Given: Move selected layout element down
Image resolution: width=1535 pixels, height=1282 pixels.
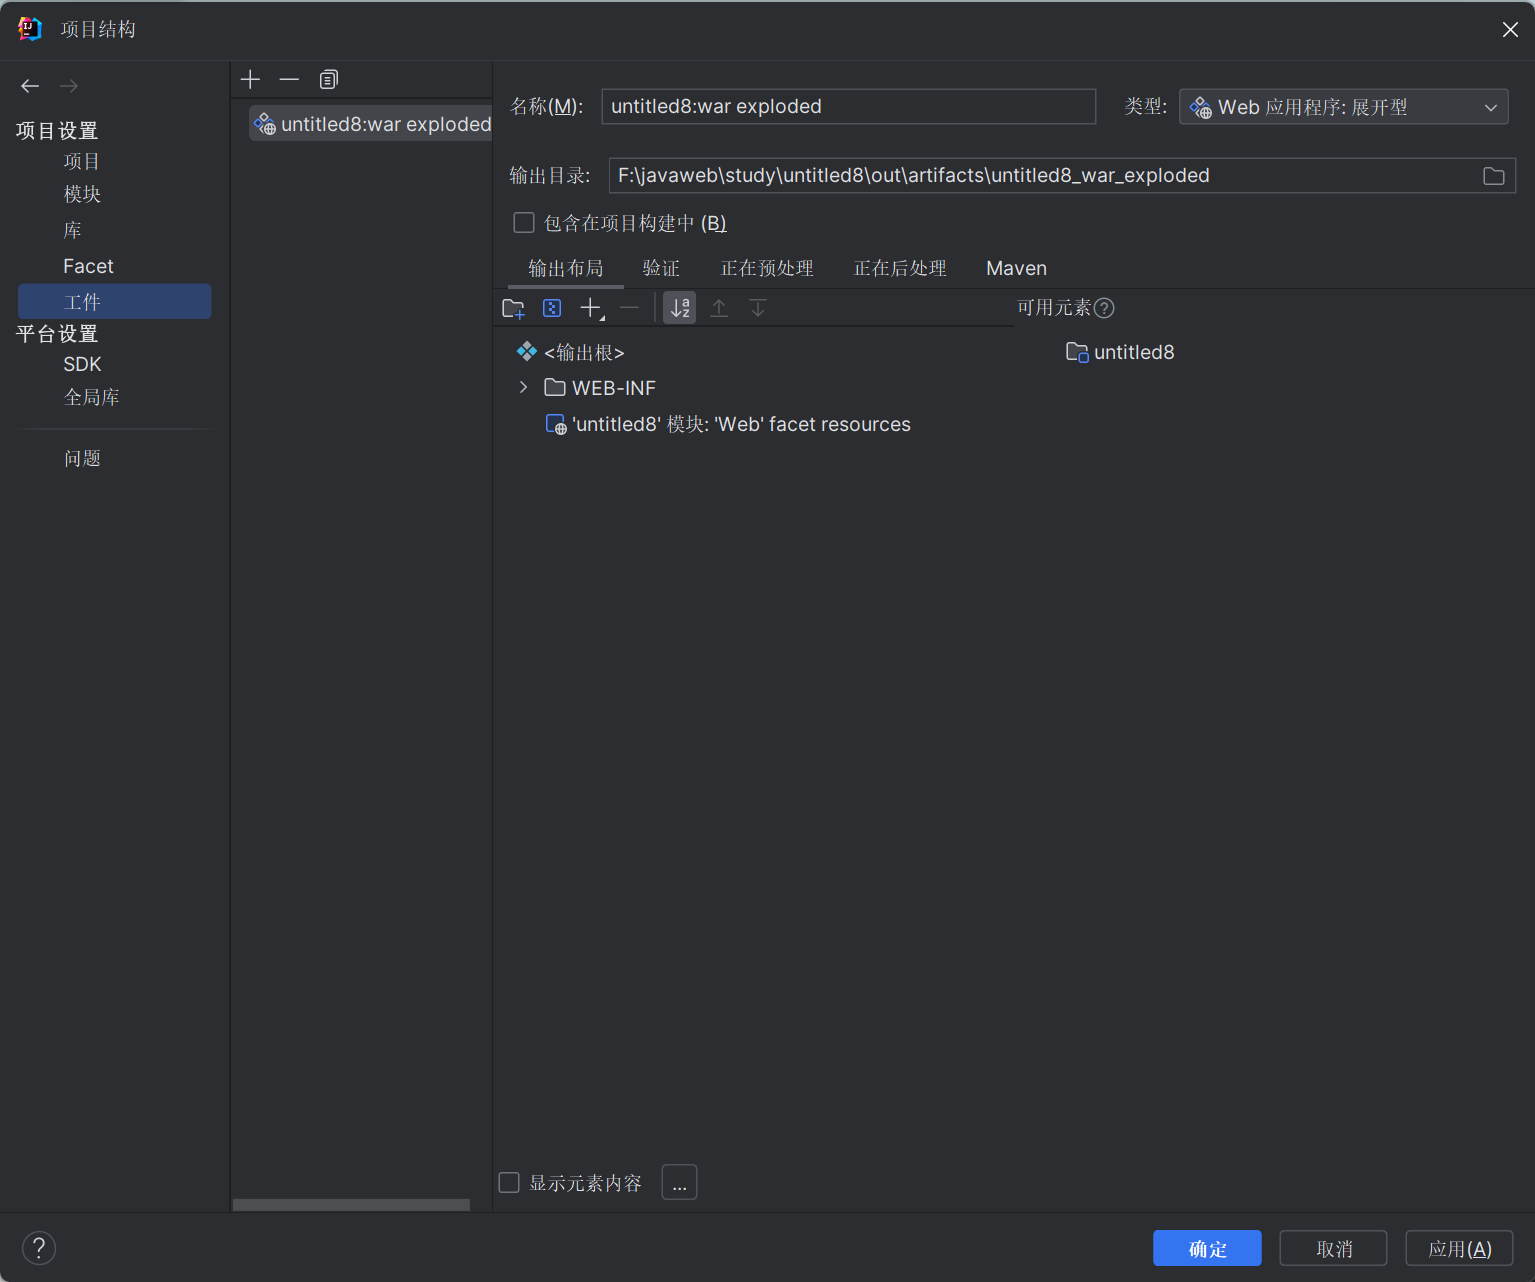Looking at the screenshot, I should tap(758, 308).
